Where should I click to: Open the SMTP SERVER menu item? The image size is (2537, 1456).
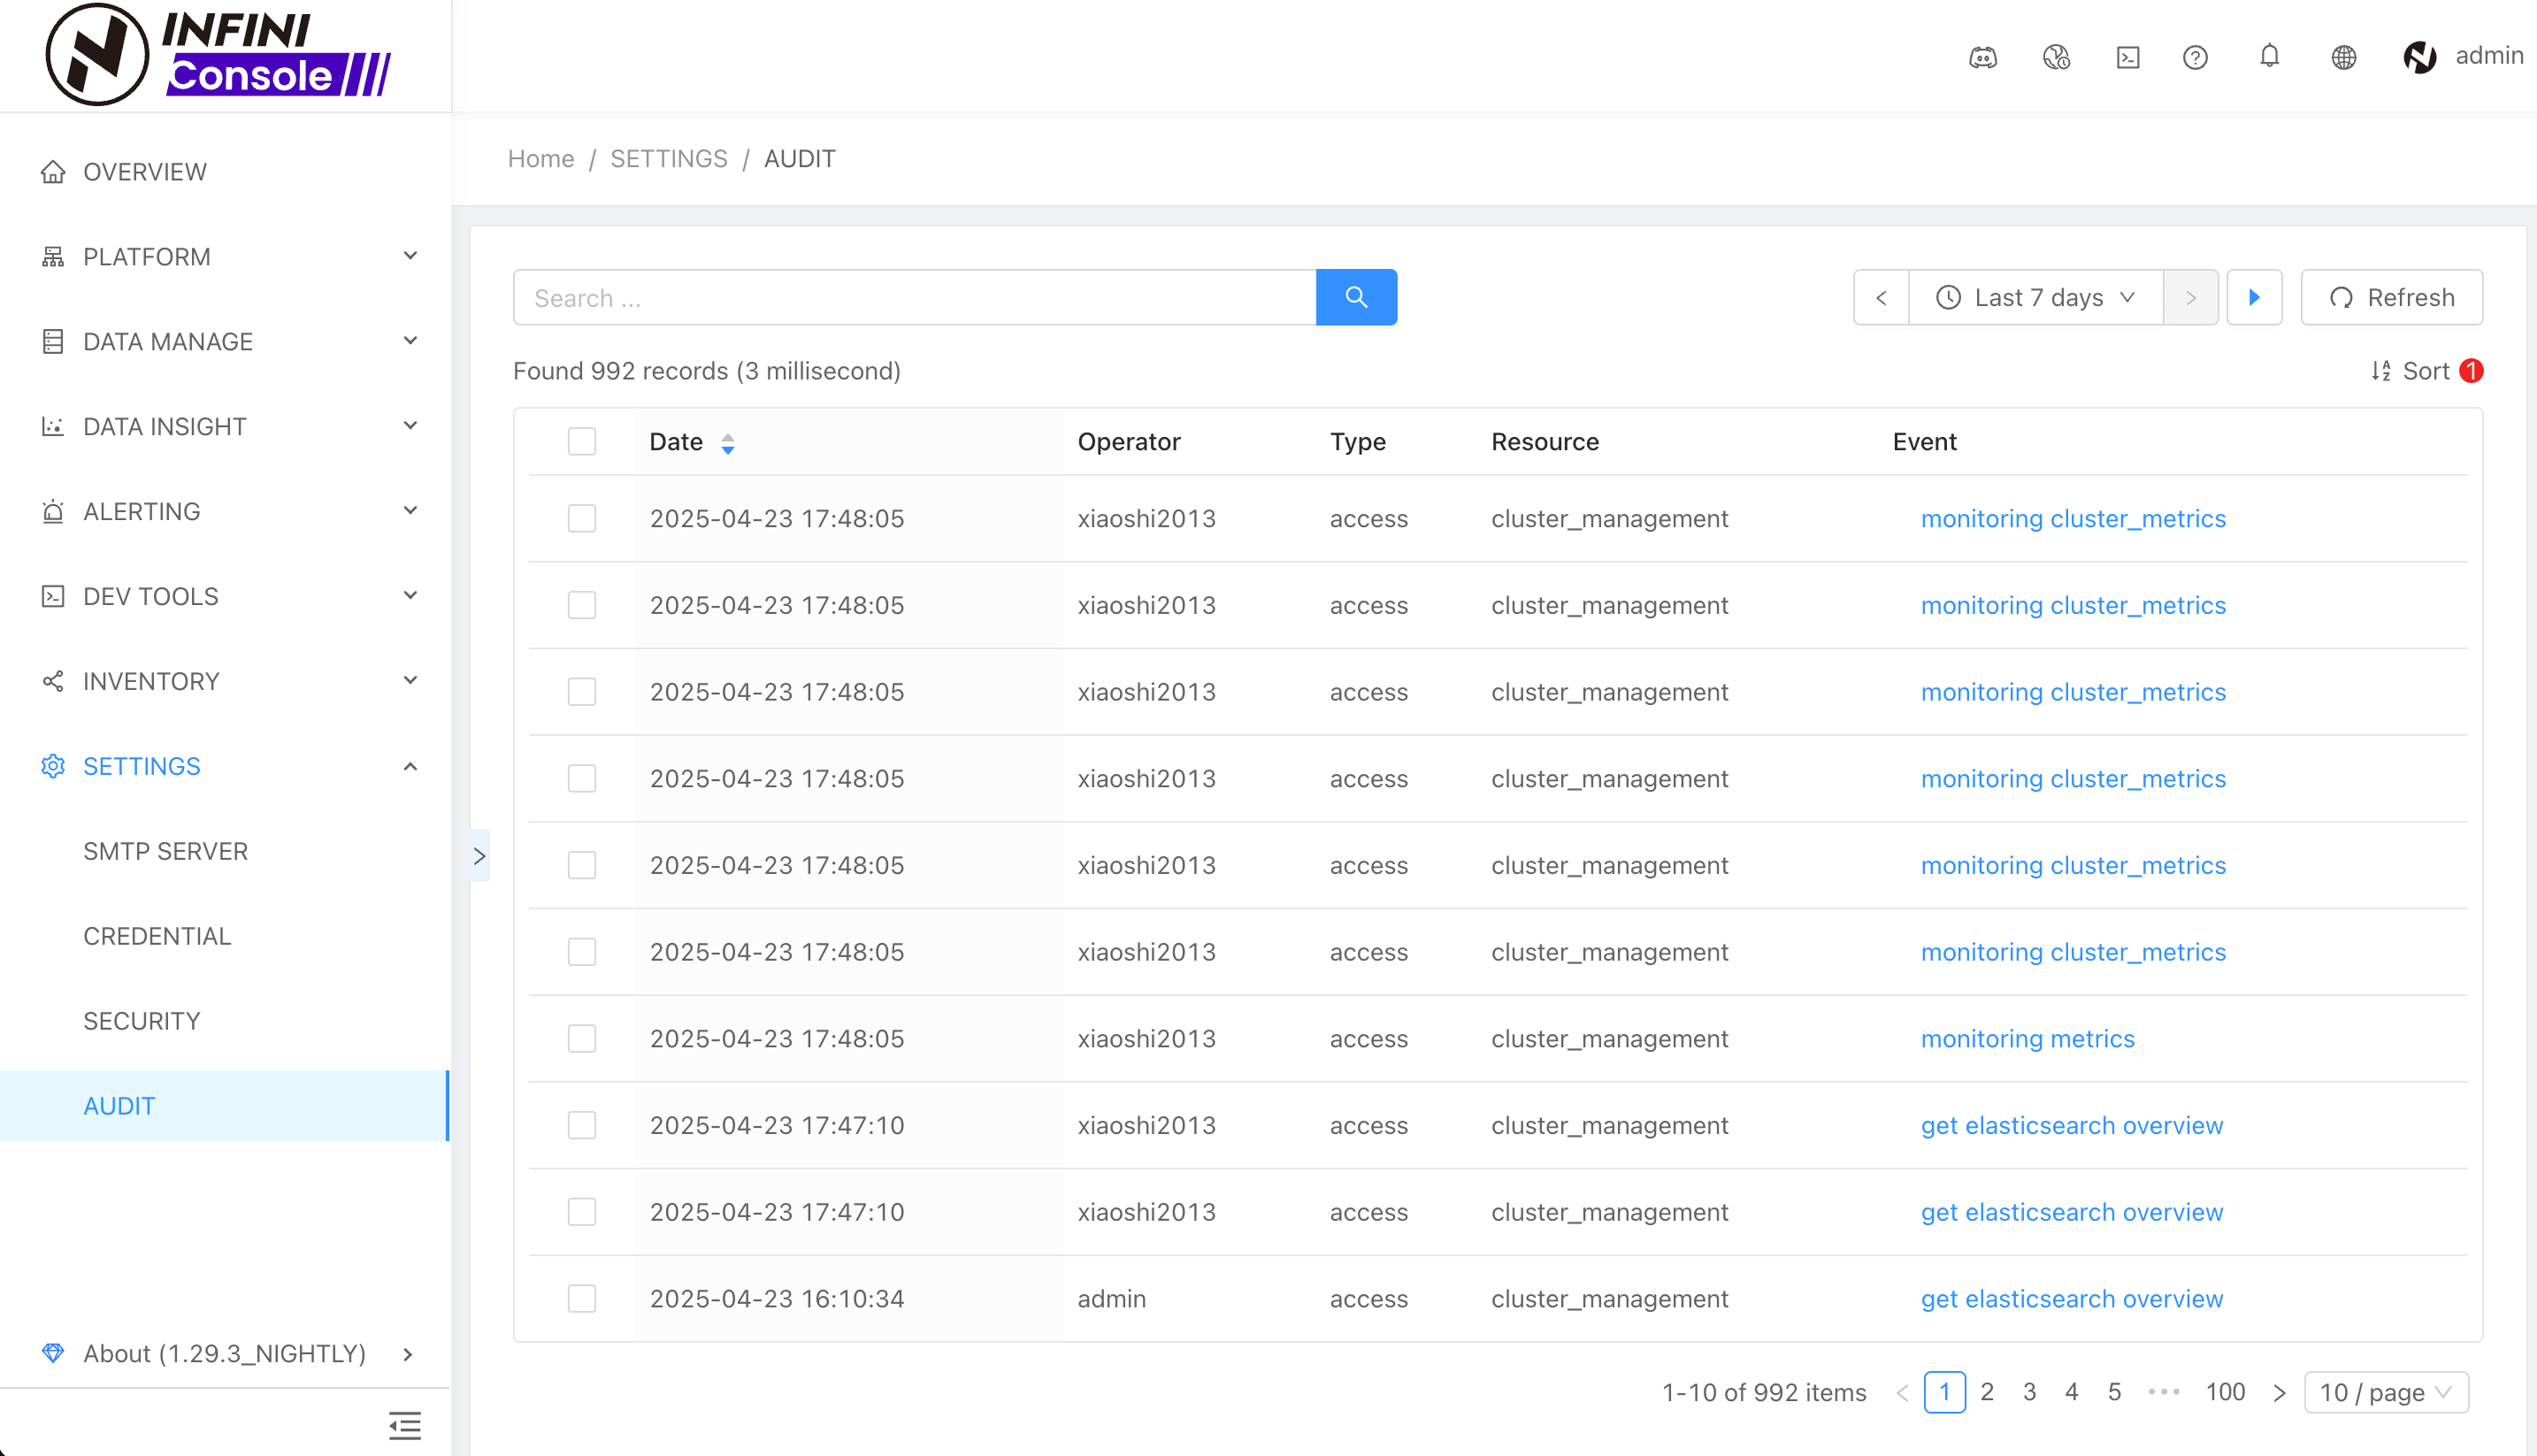(x=165, y=851)
